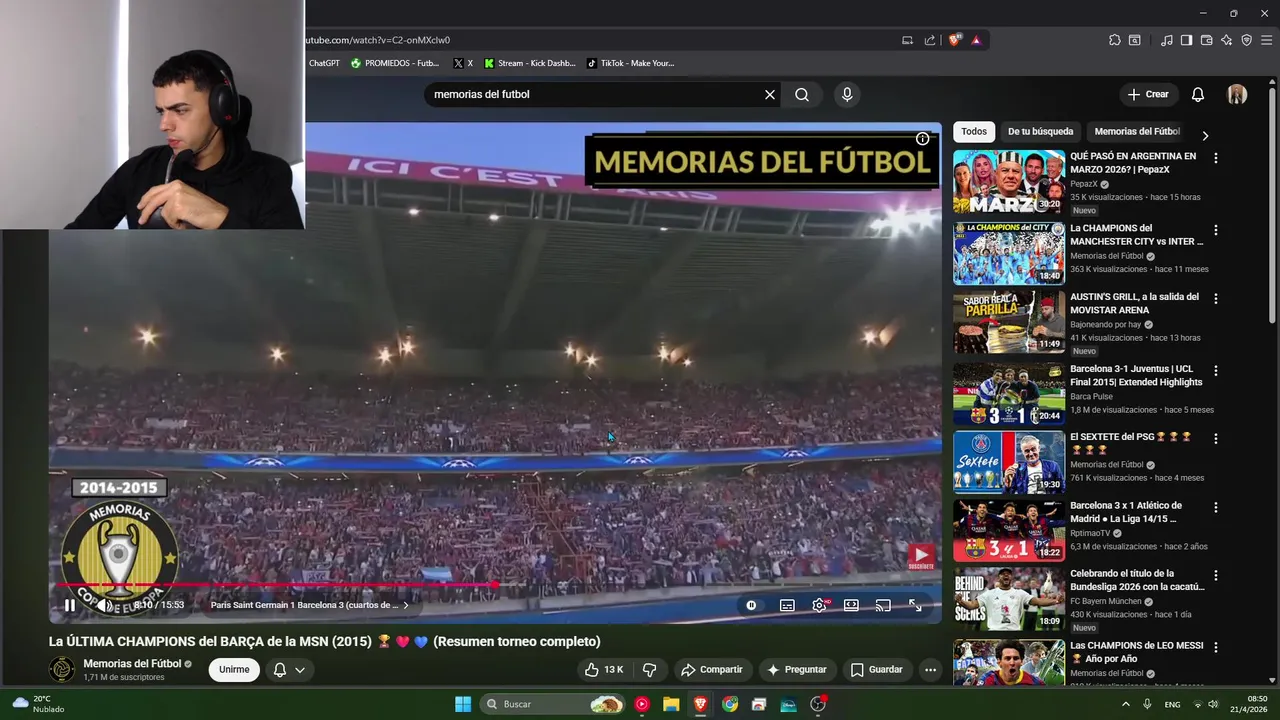Seek using the red video progress bar
Viewport: 1280px width, 720px height.
click(x=495, y=585)
